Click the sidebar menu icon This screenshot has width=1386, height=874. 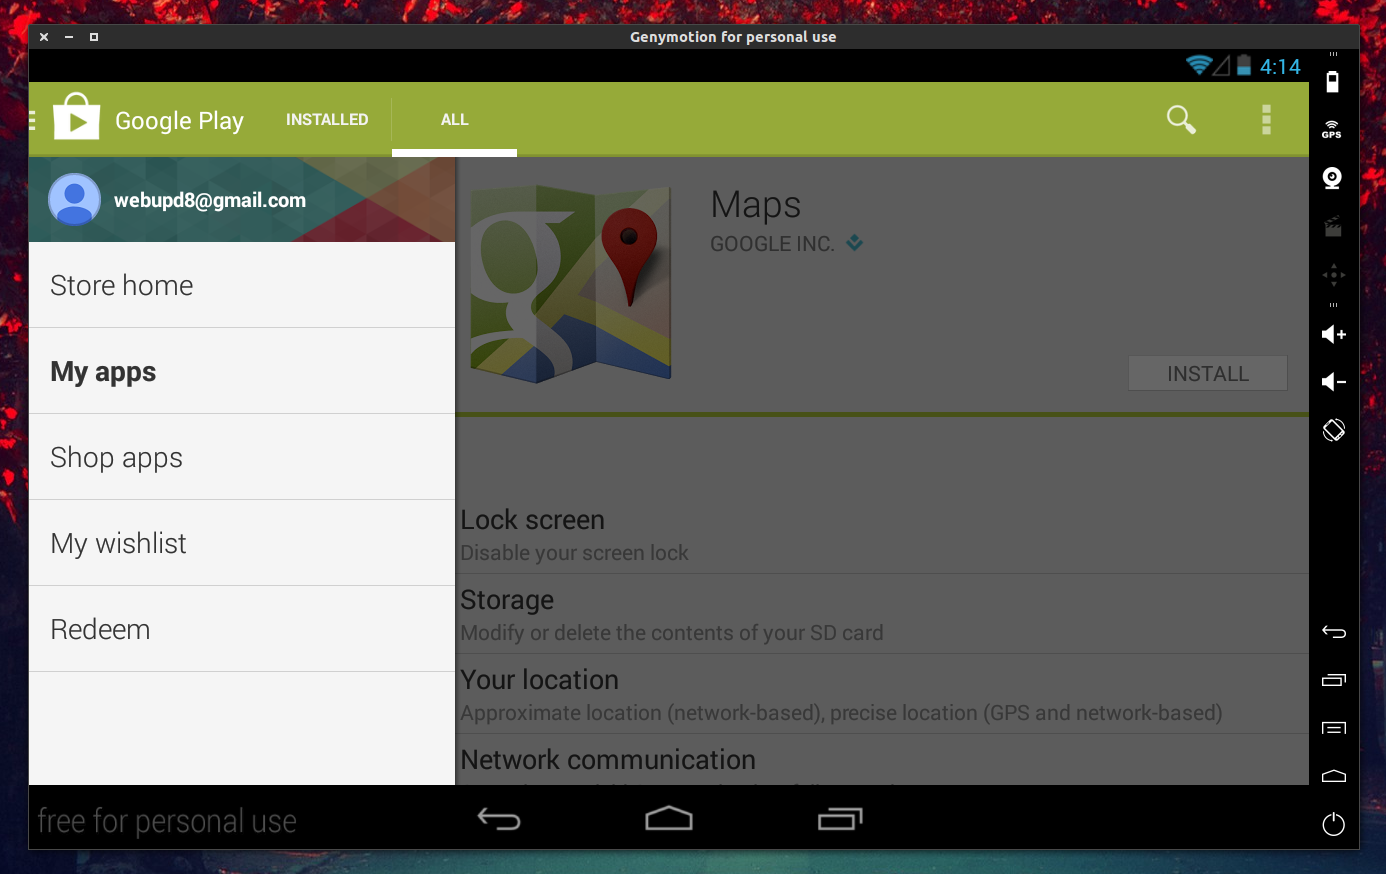[1333, 728]
